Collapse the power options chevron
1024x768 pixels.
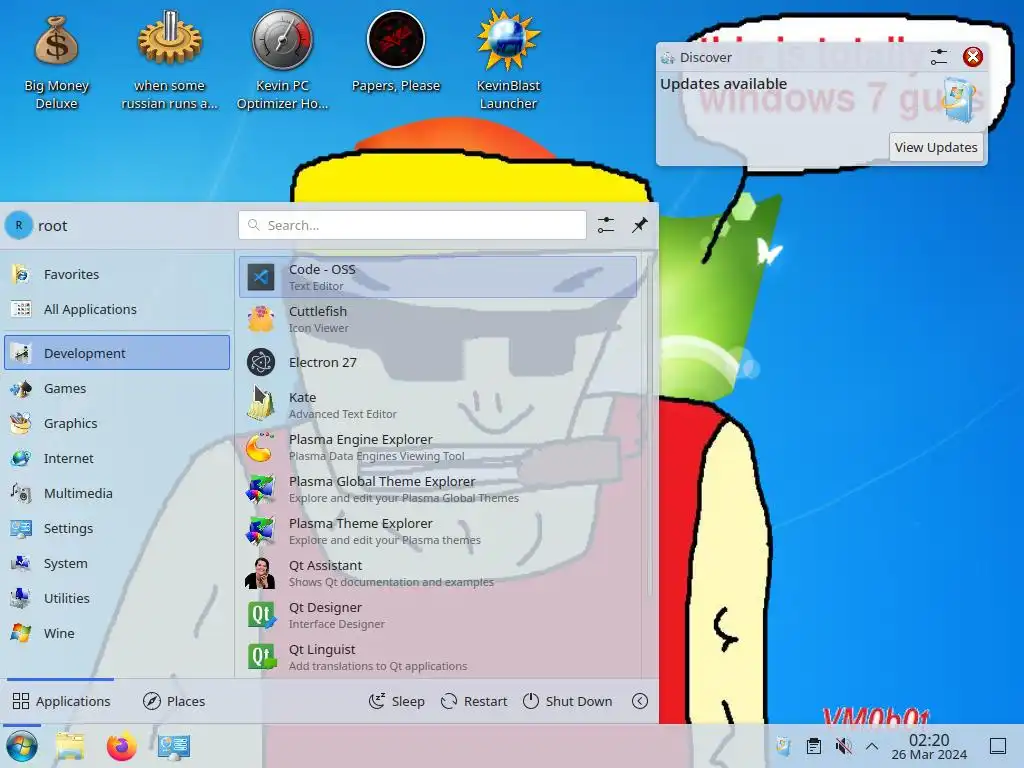tap(640, 701)
